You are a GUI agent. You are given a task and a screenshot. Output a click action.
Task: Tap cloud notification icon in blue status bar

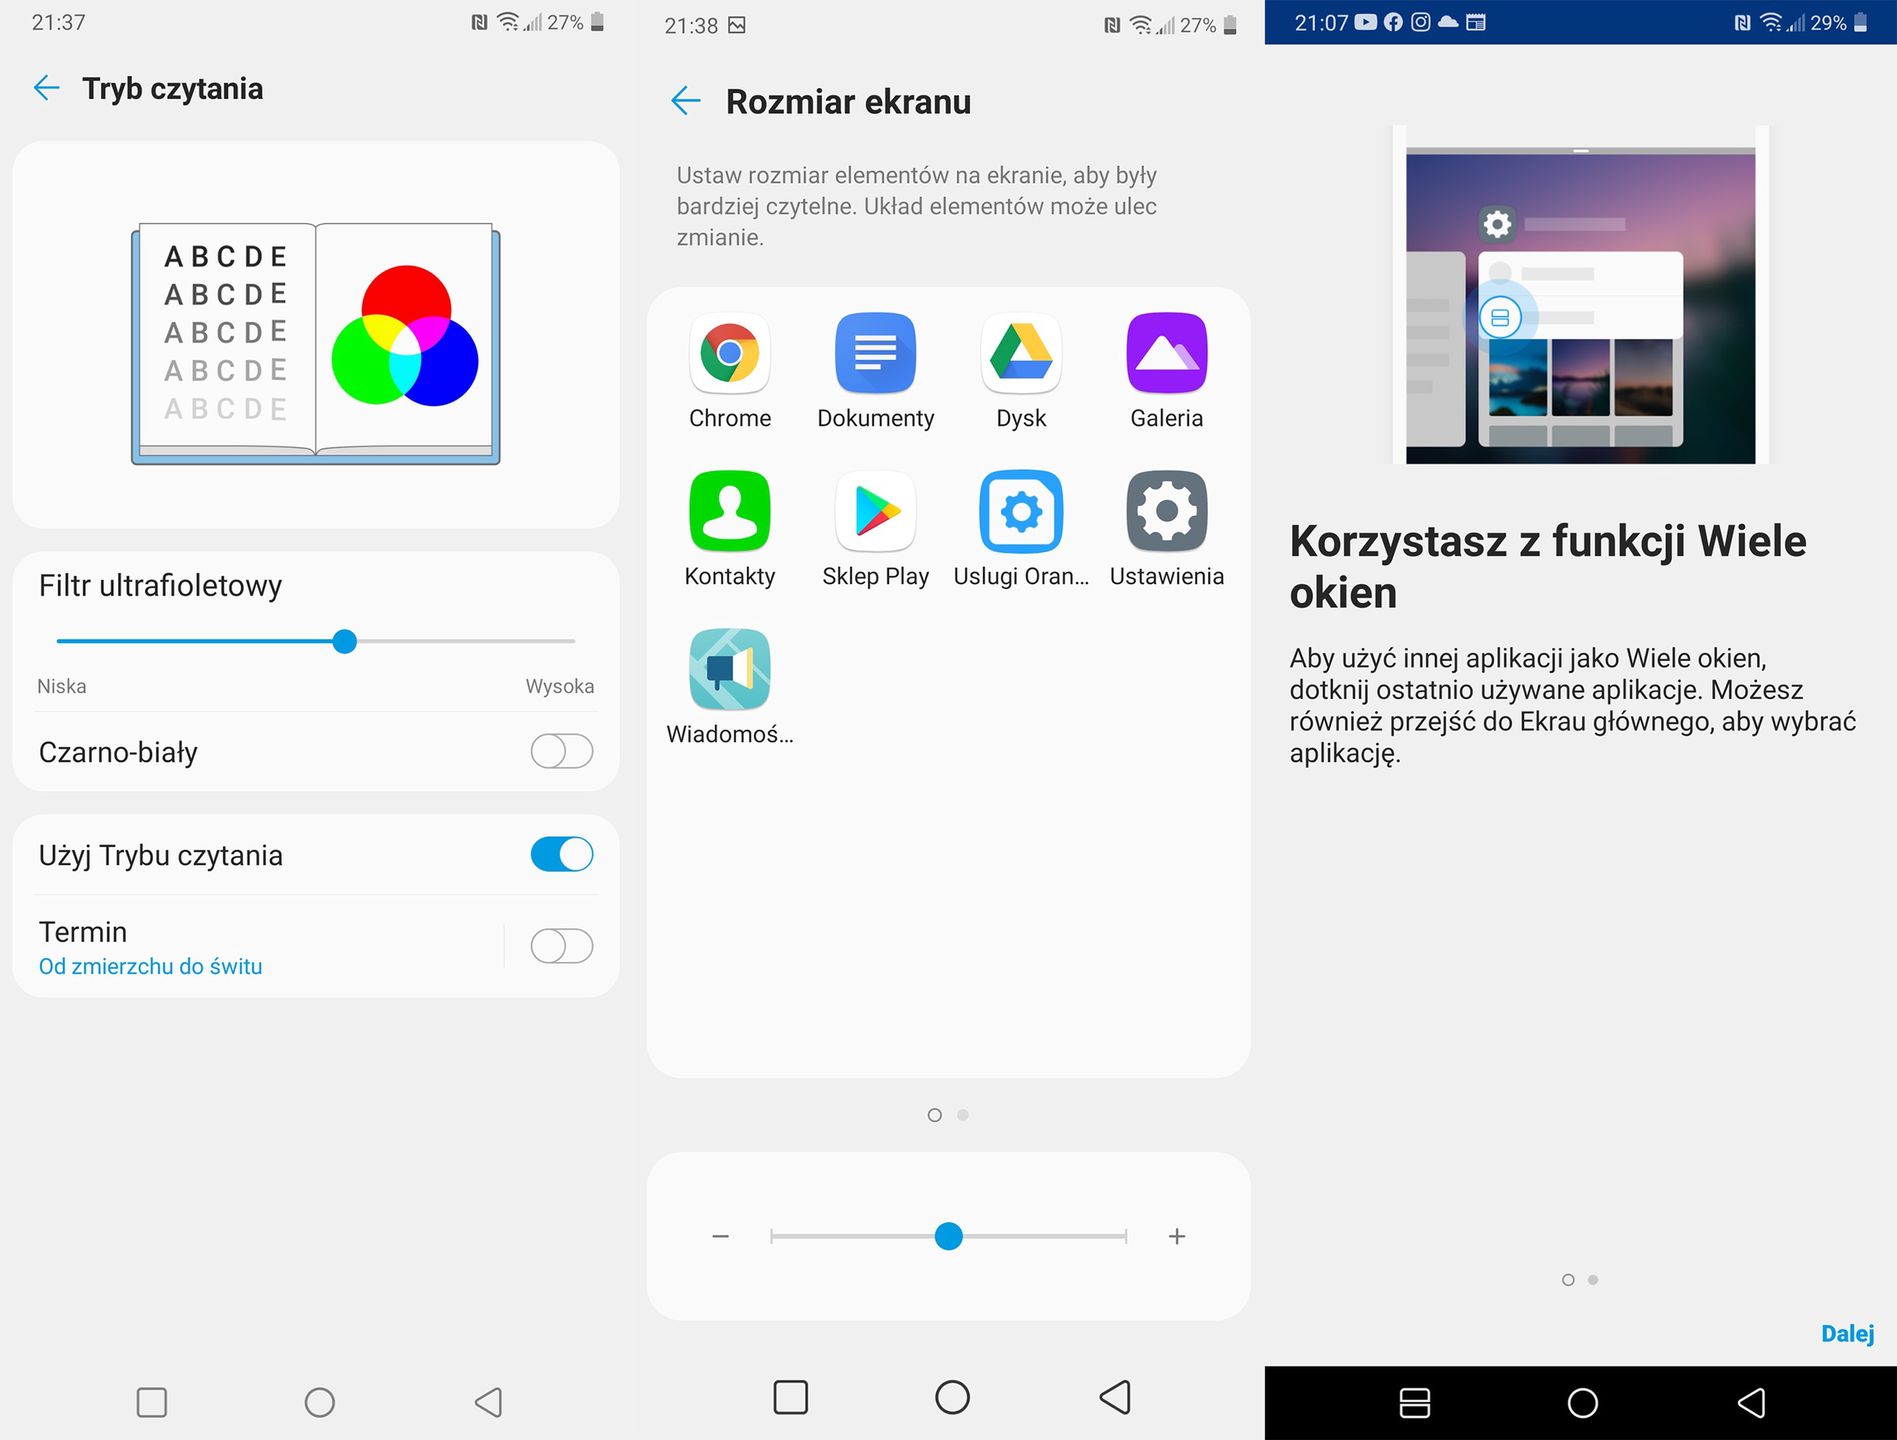pyautogui.click(x=1448, y=22)
